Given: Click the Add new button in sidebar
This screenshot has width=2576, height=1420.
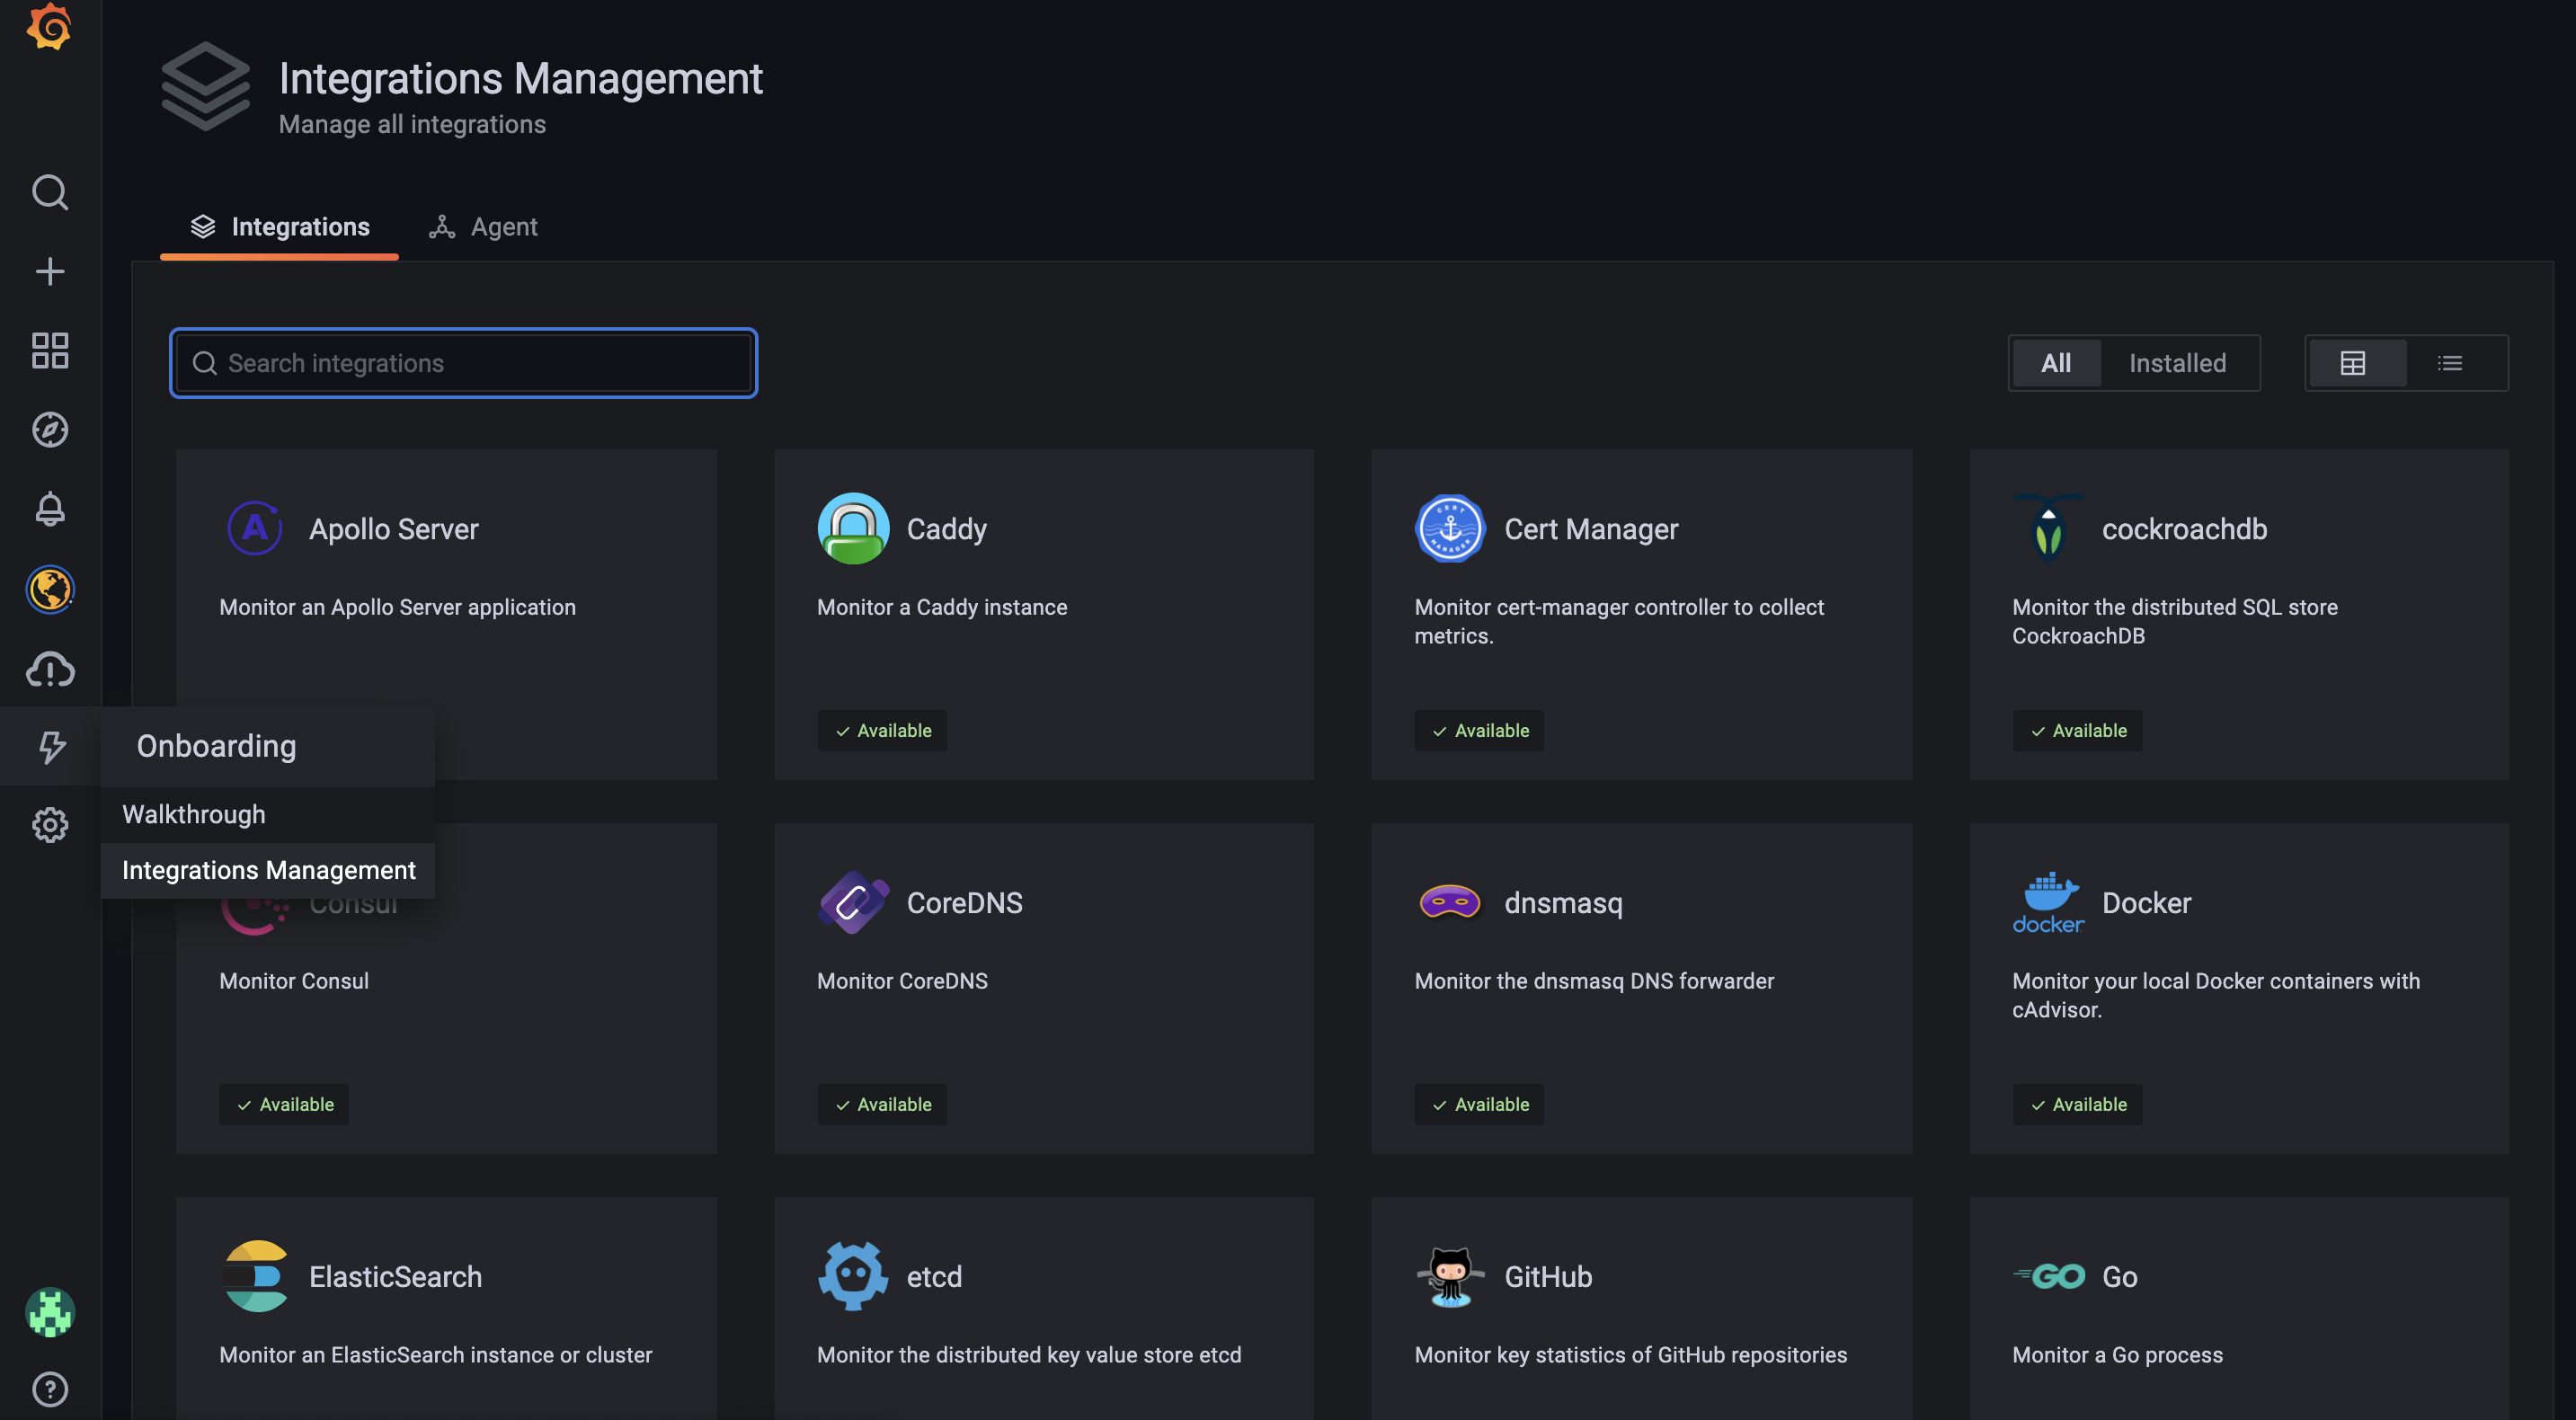Looking at the screenshot, I should point(49,271).
